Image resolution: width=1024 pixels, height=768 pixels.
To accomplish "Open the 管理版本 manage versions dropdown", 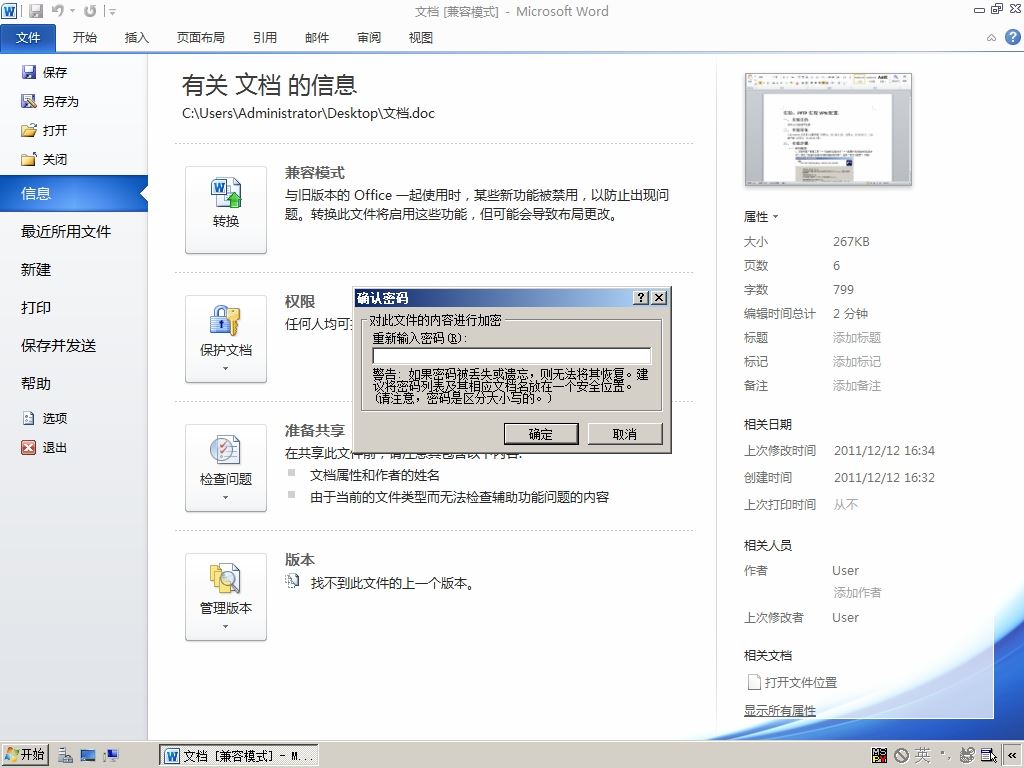I will (226, 597).
